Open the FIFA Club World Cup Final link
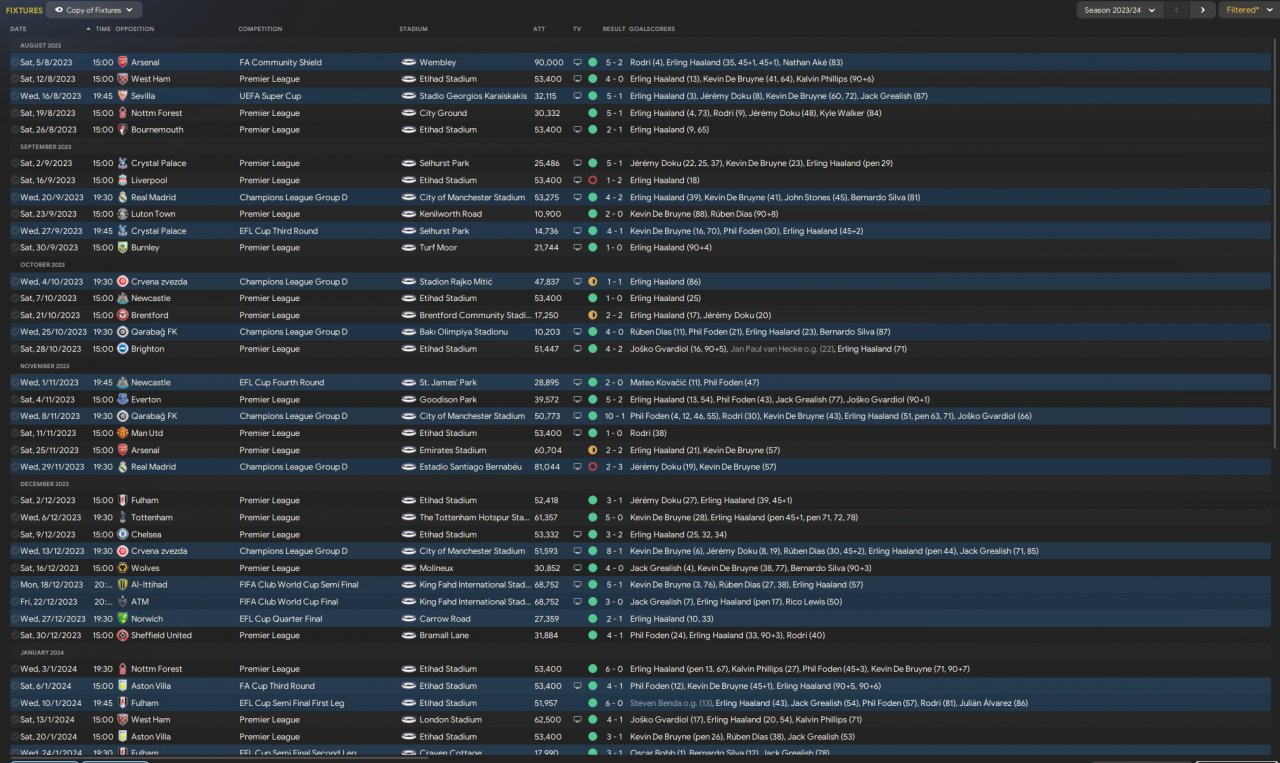Screen dimensions: 1280x763 coord(289,602)
